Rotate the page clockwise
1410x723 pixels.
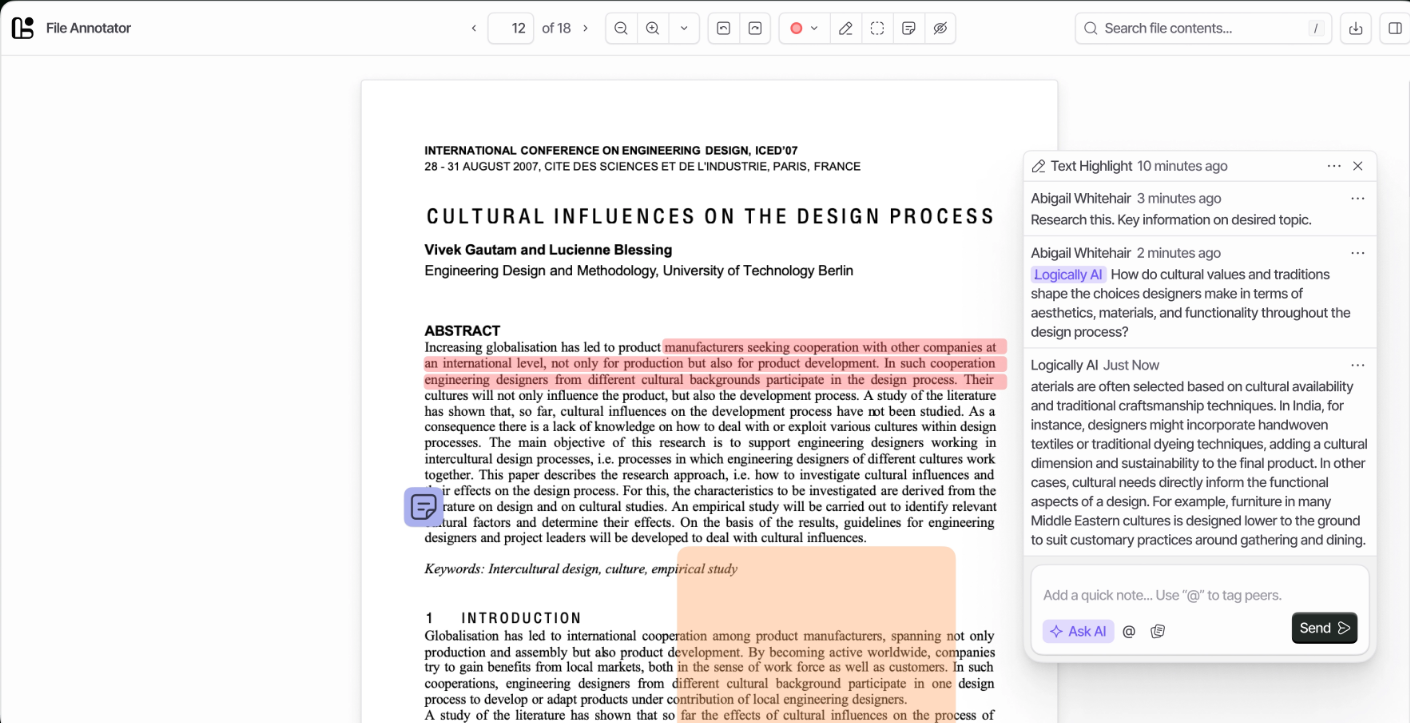coord(755,28)
